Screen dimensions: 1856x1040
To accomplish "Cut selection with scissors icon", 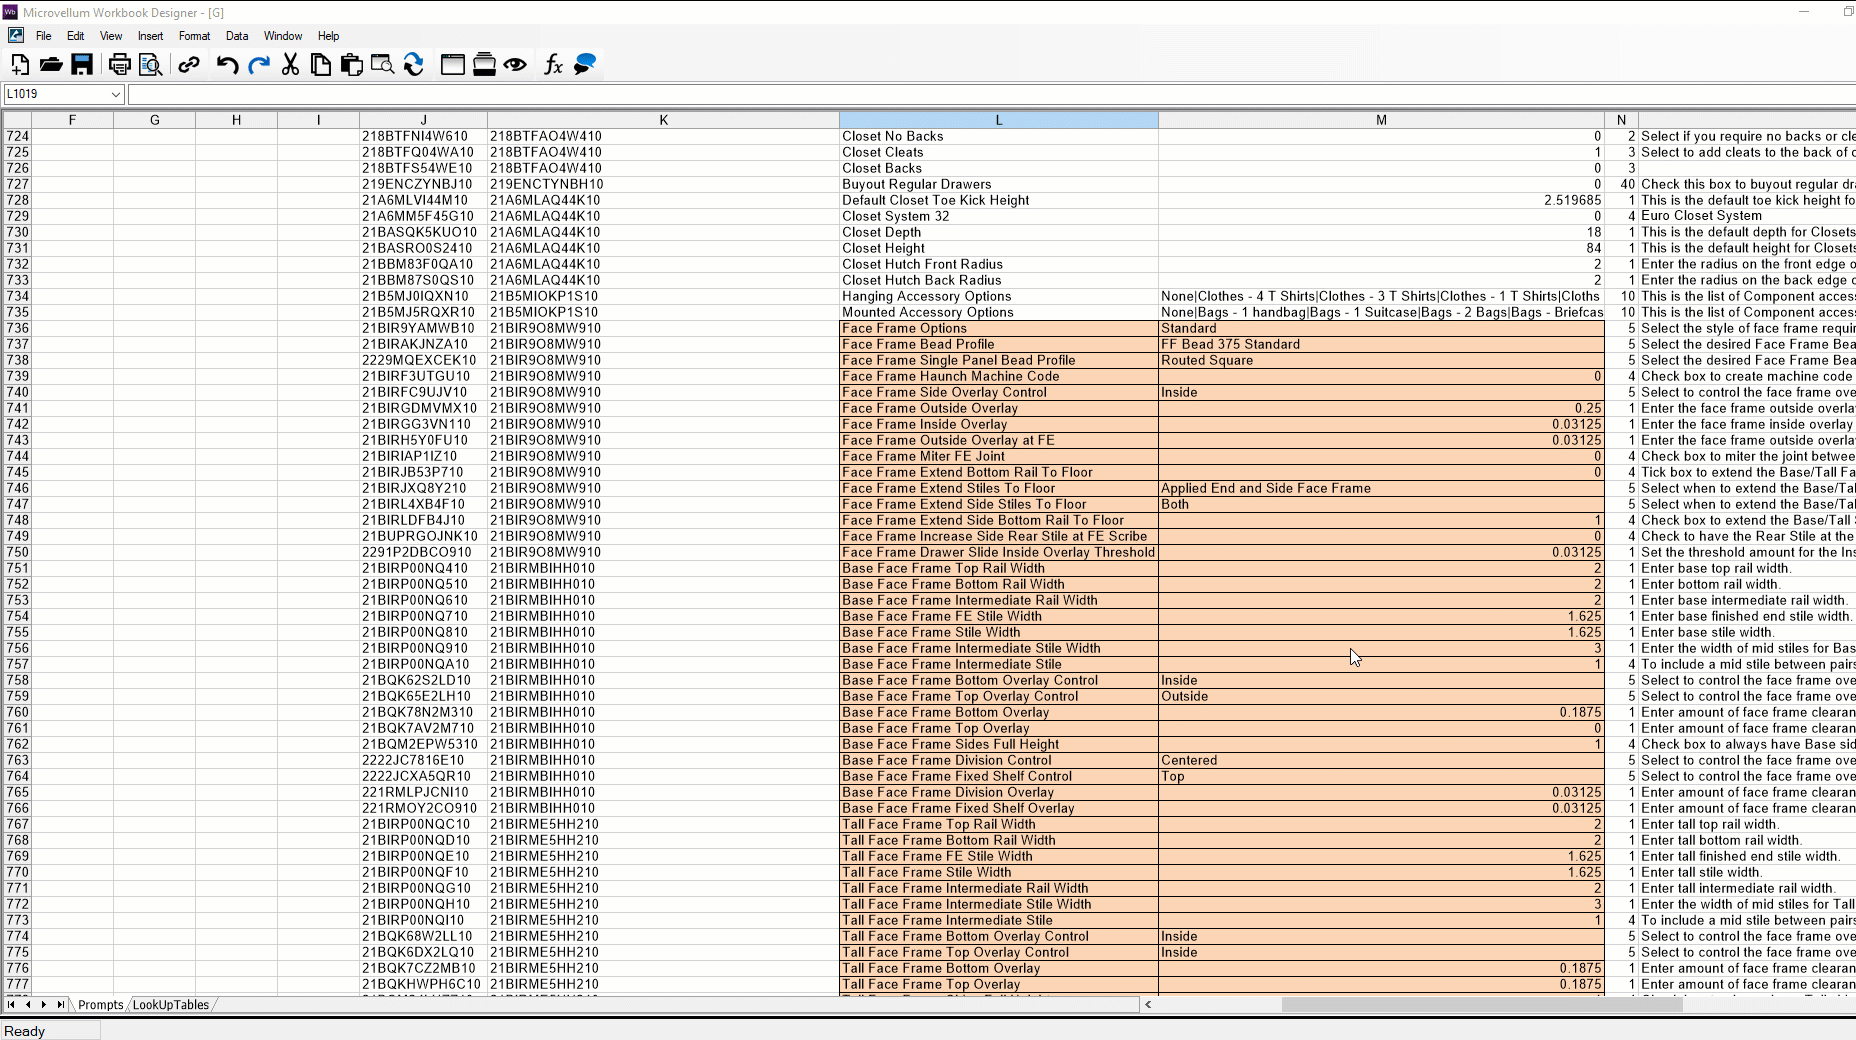I will 290,65.
